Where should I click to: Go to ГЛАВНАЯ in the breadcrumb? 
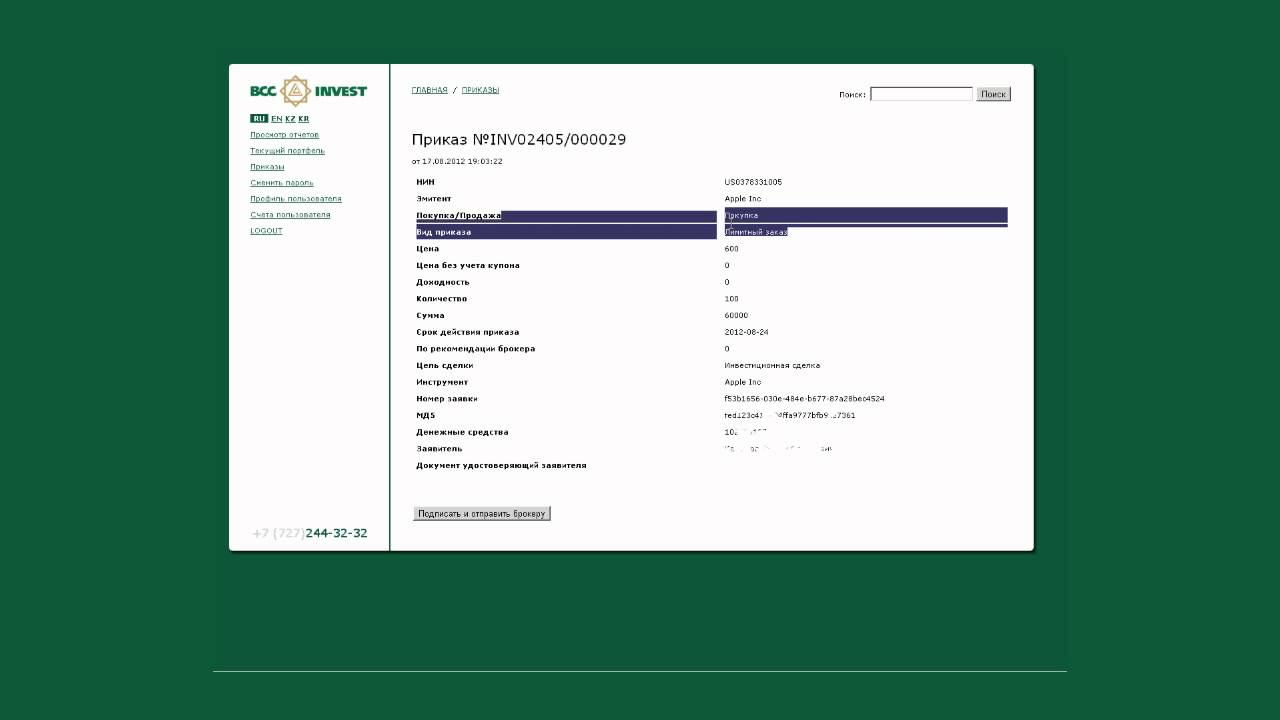pyautogui.click(x=430, y=90)
